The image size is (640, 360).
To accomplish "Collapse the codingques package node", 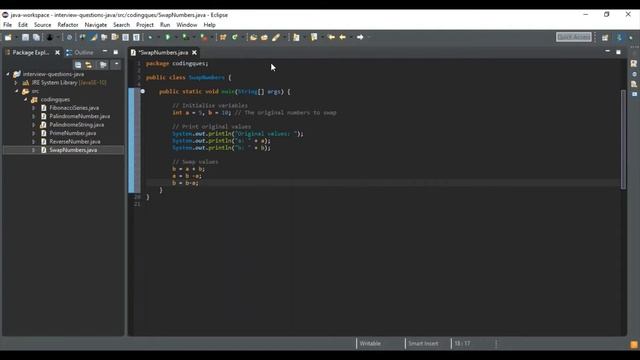I will pos(25,100).
